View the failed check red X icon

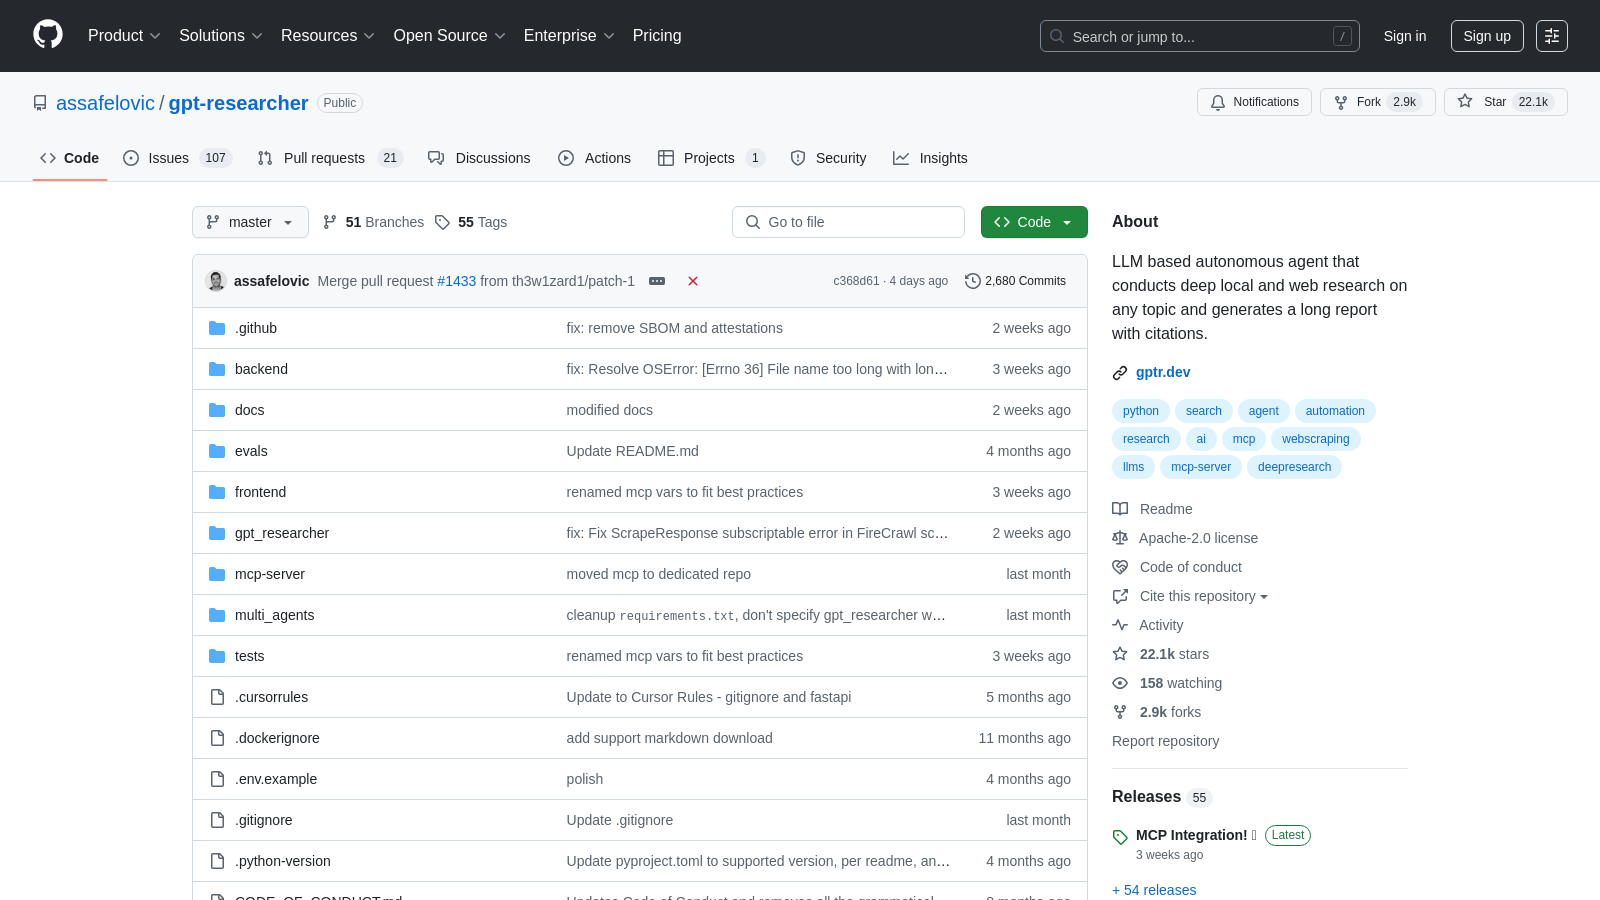[693, 281]
